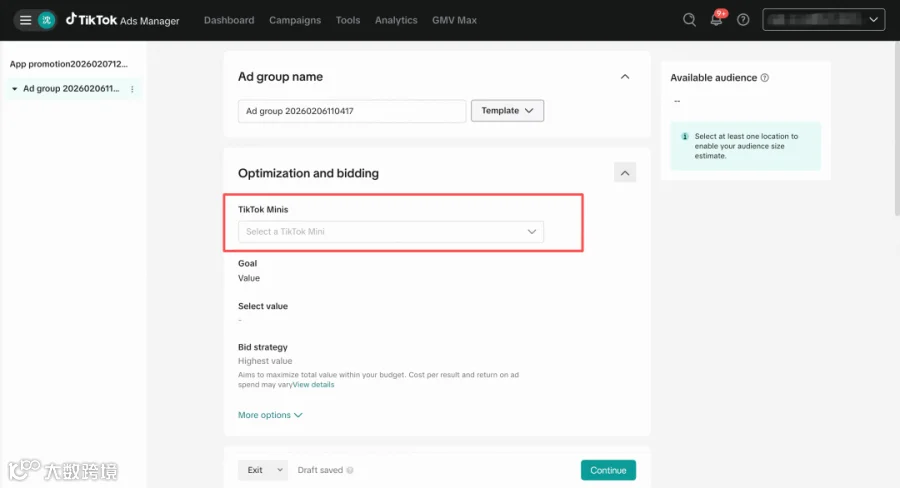
Task: Open the notifications bell icon
Action: click(x=716, y=20)
